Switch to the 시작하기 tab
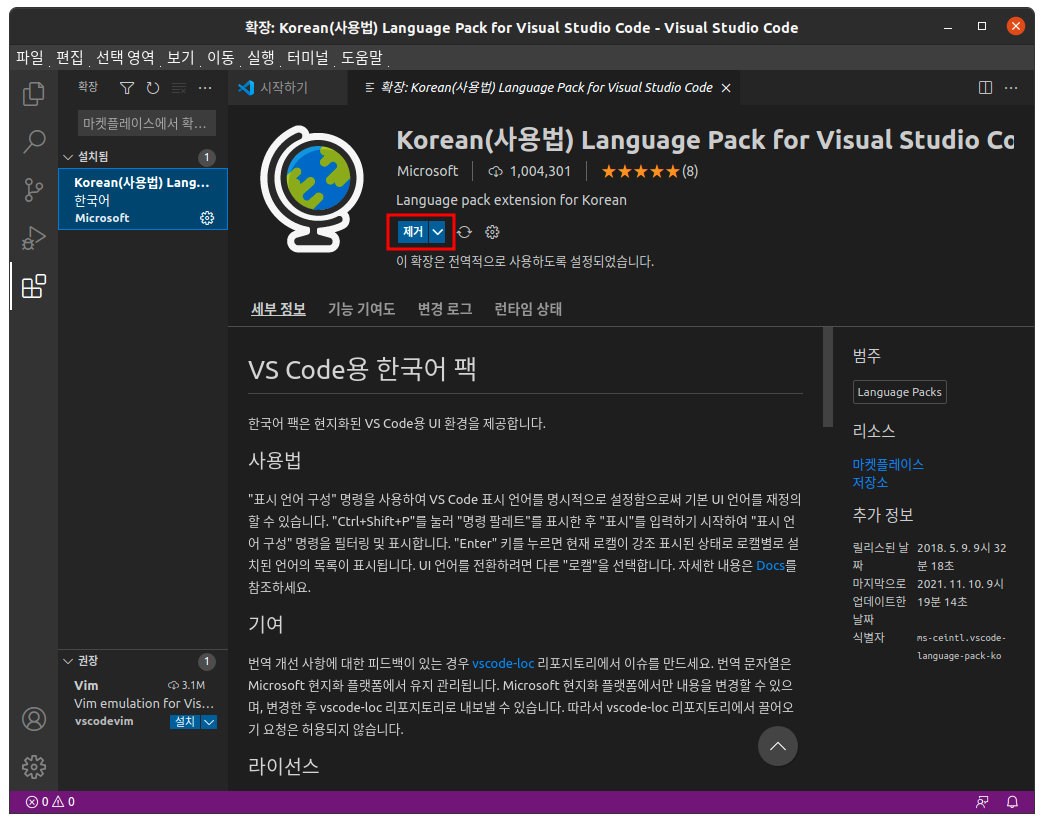The height and width of the screenshot is (823, 1044). [287, 88]
